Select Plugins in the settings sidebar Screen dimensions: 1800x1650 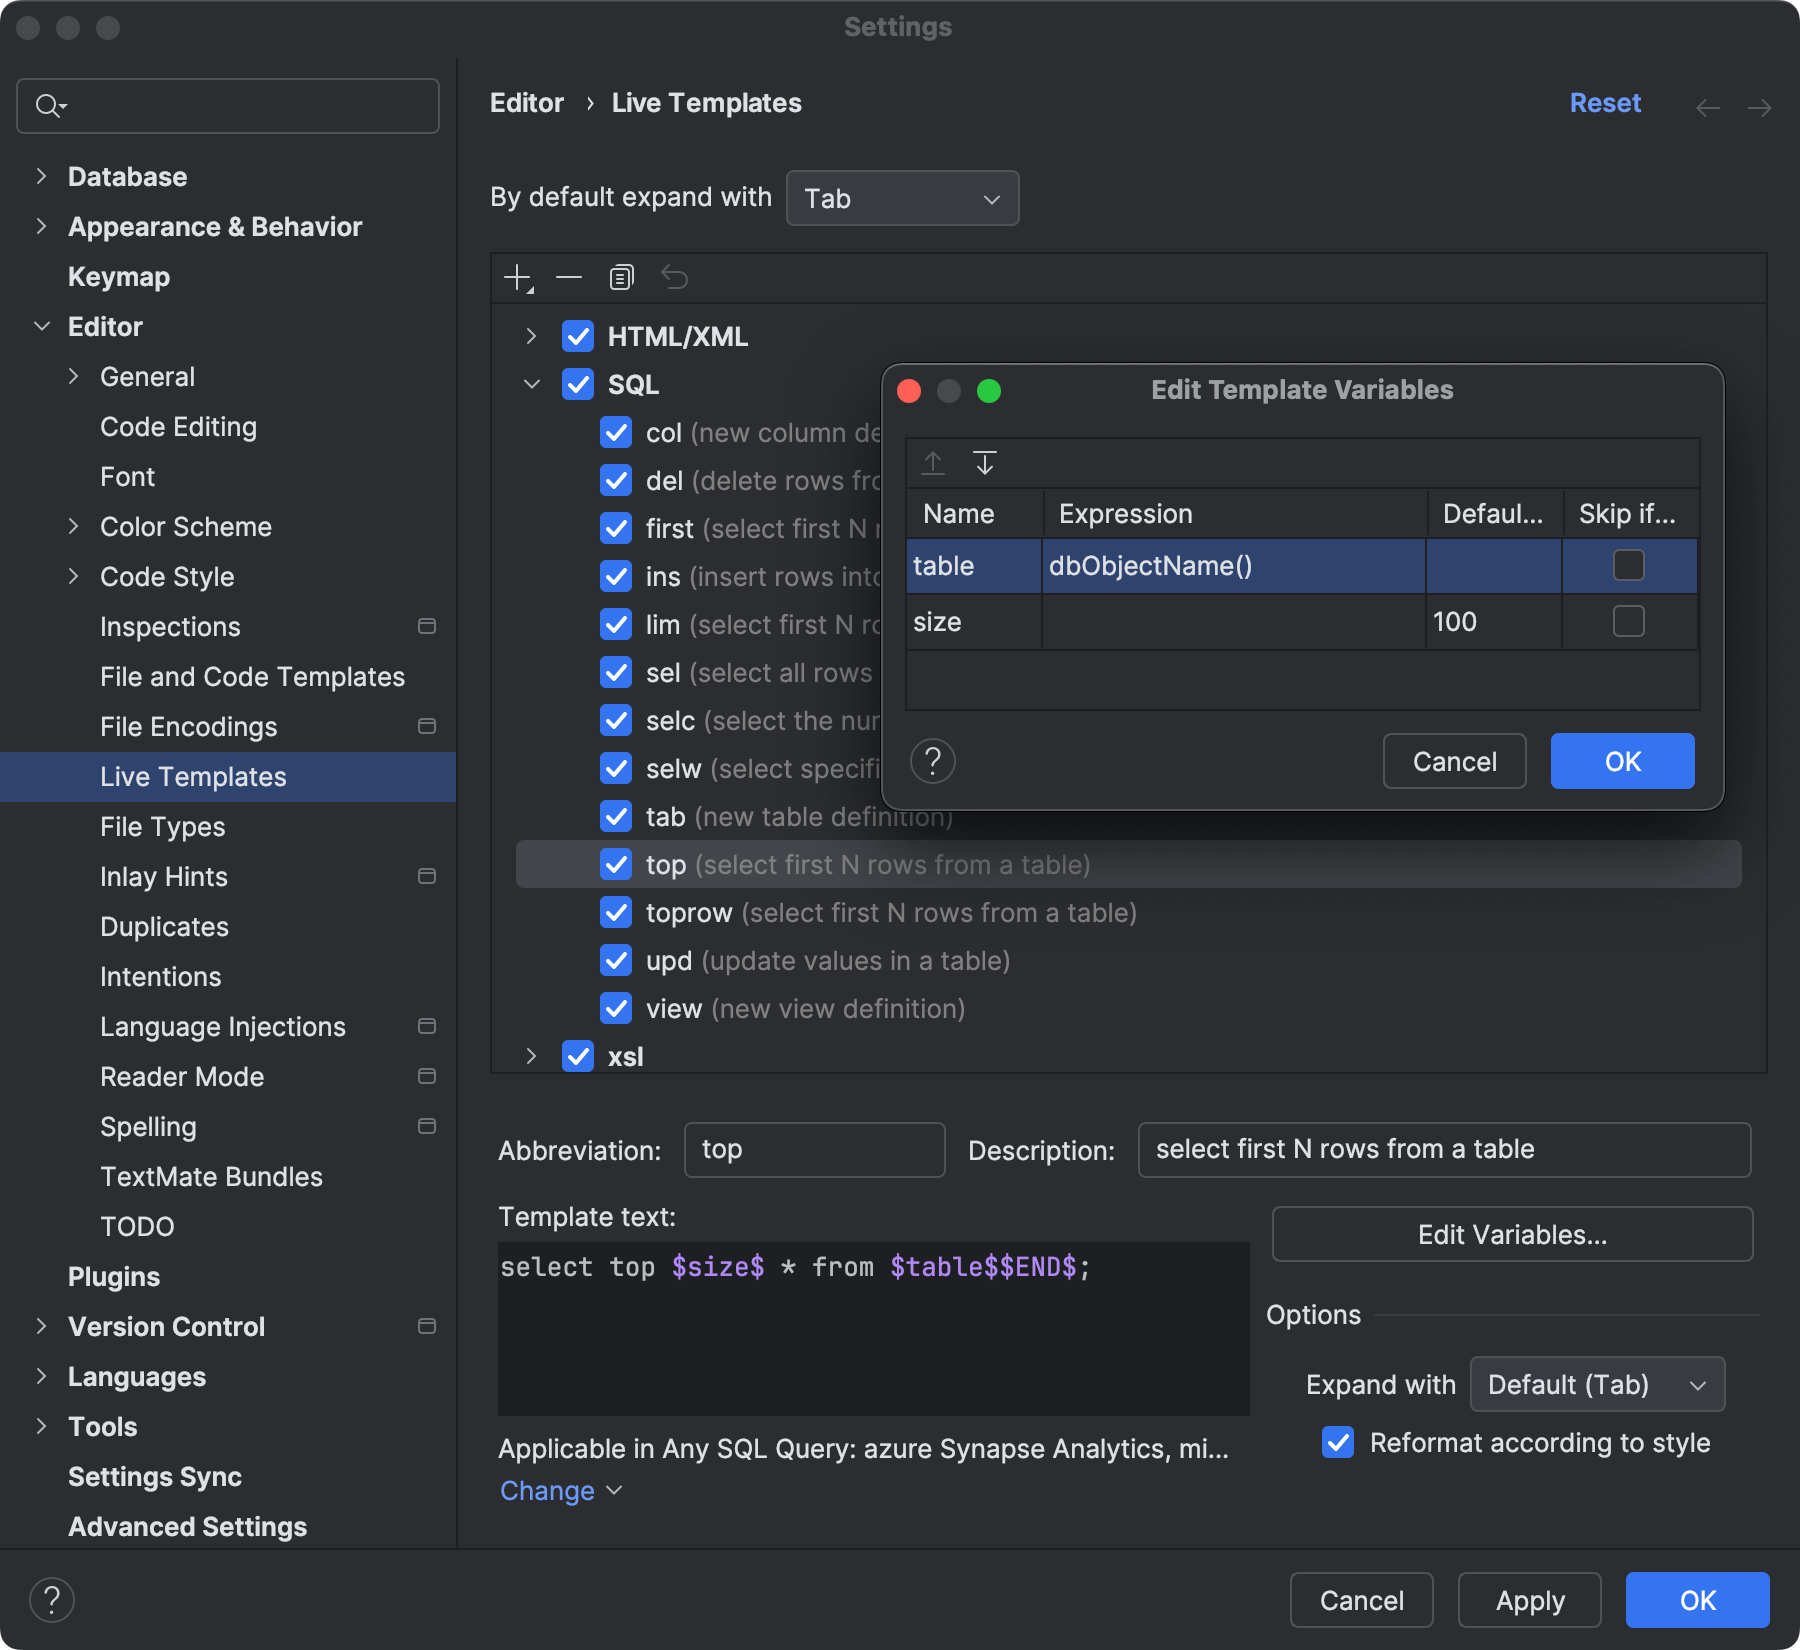113,1276
